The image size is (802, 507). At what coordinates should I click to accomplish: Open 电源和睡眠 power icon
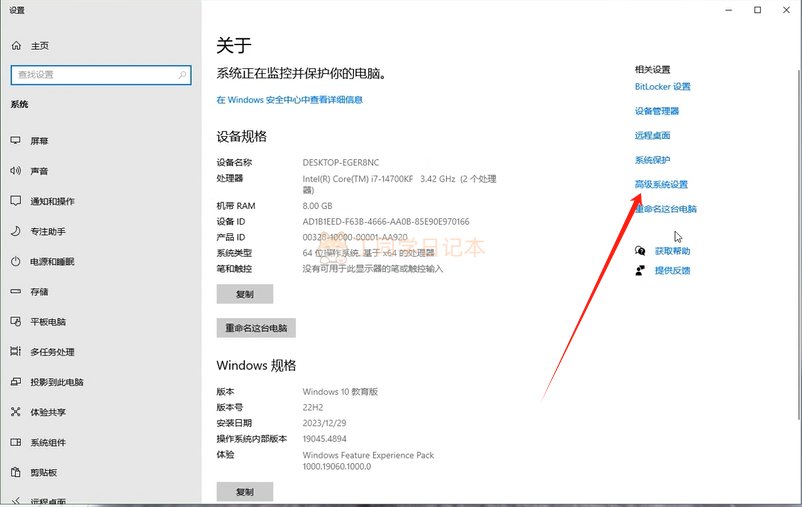pyautogui.click(x=16, y=261)
